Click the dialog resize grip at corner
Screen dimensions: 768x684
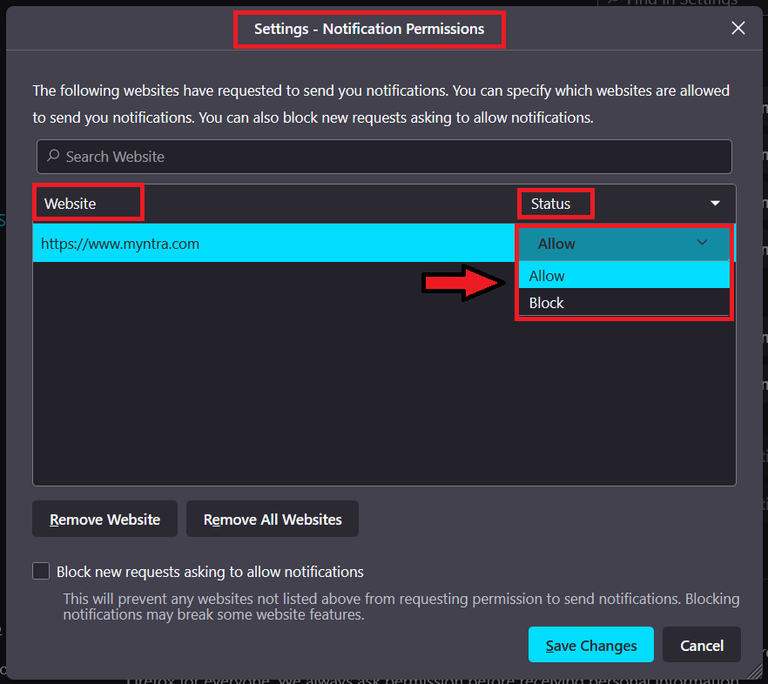point(753,670)
